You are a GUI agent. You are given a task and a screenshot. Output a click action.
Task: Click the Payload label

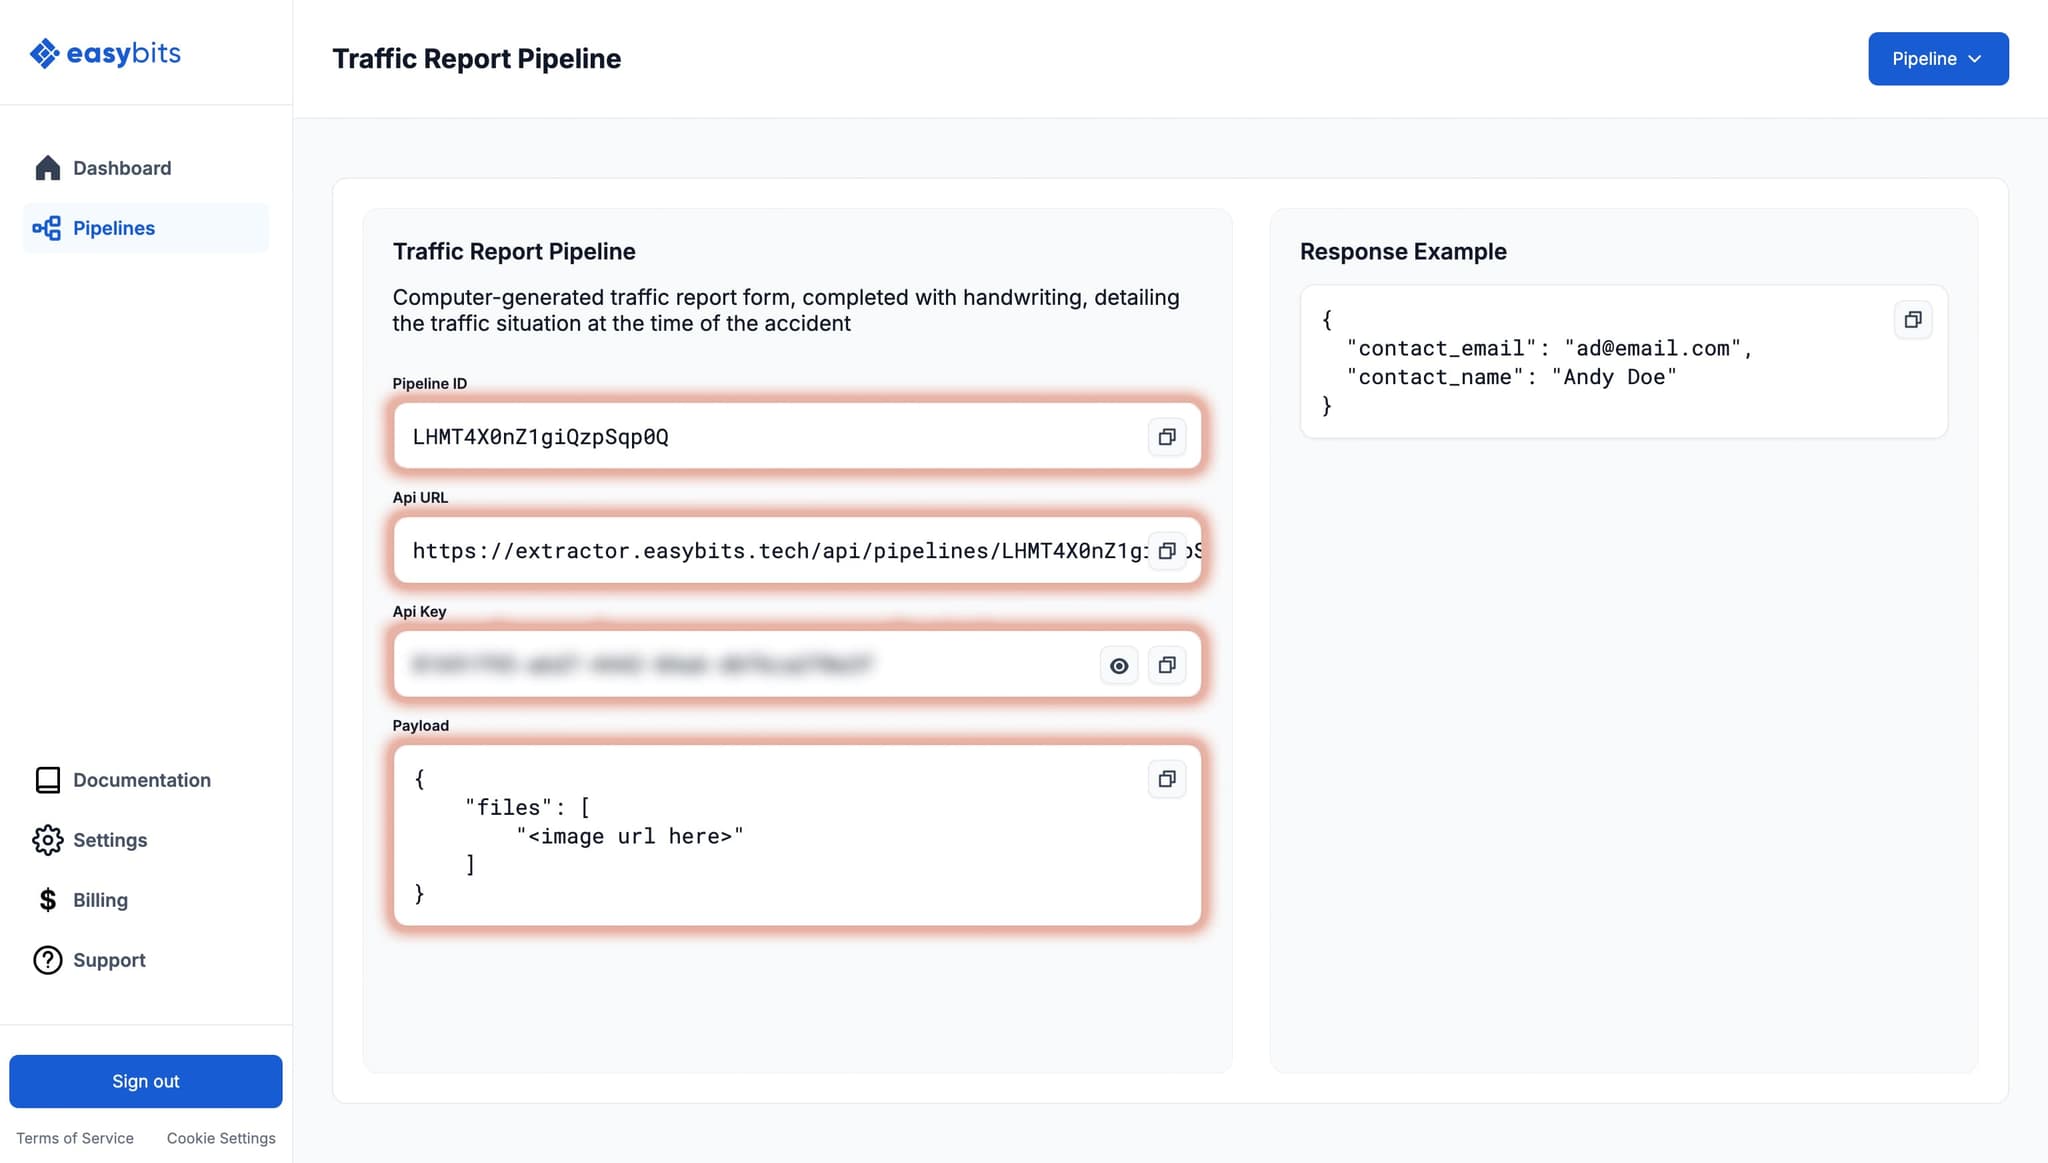(420, 725)
